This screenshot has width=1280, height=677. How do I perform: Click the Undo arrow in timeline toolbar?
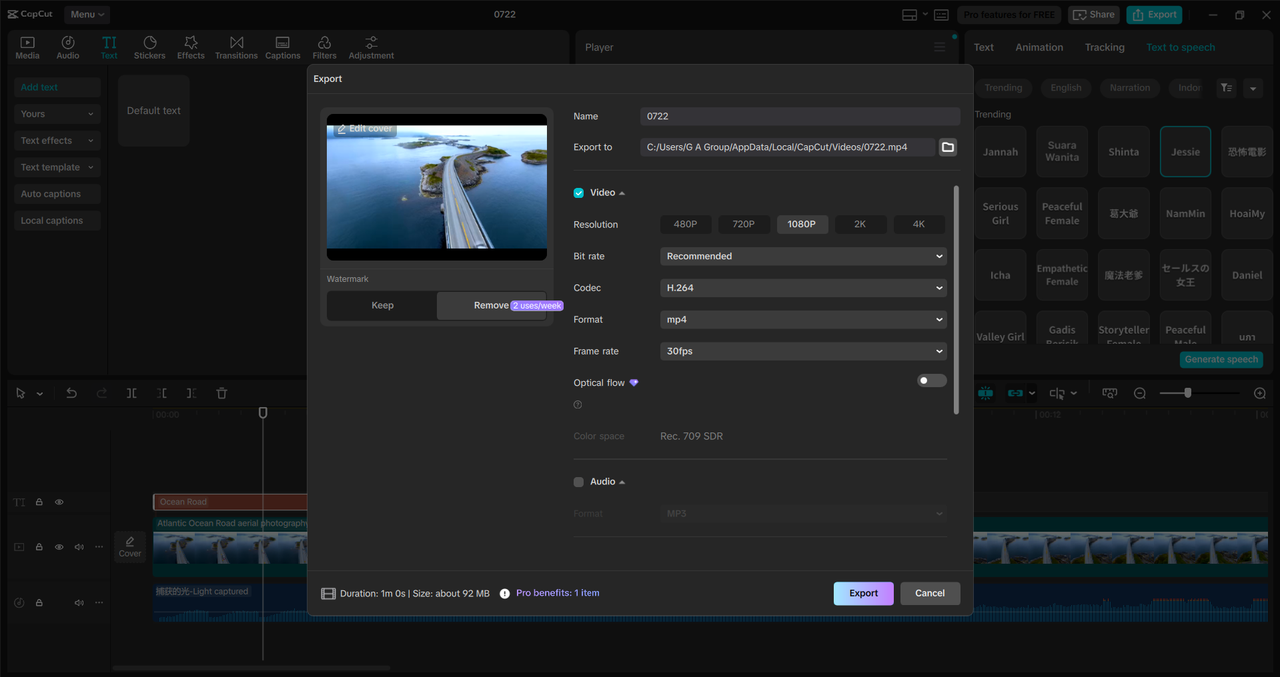[71, 394]
